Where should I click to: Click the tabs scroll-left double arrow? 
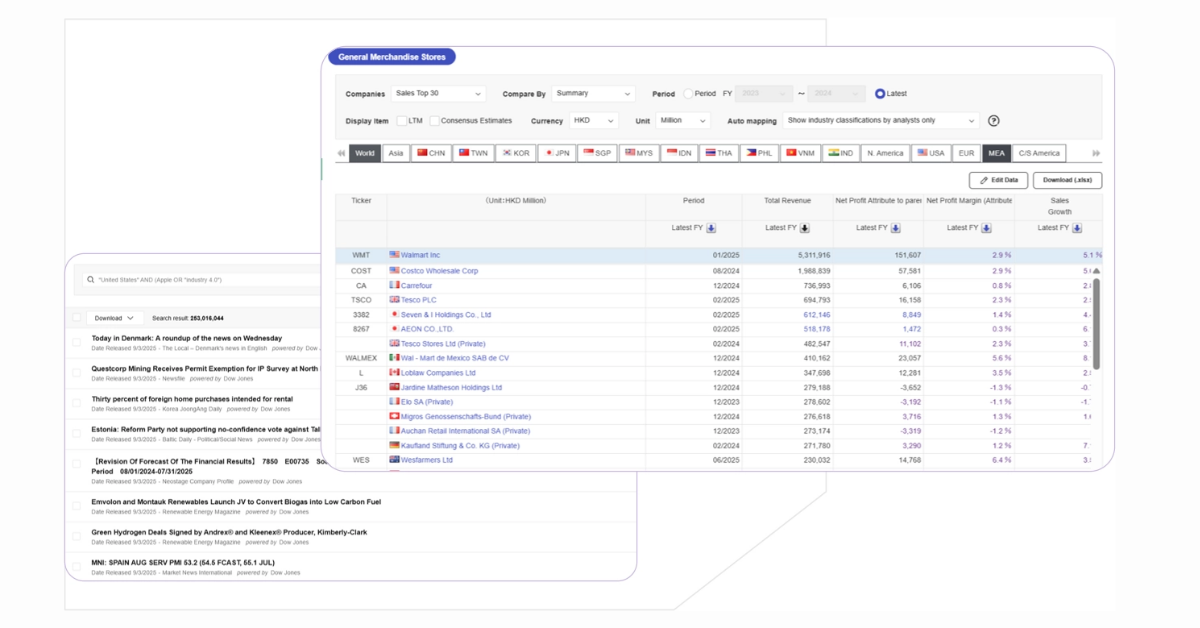341,153
